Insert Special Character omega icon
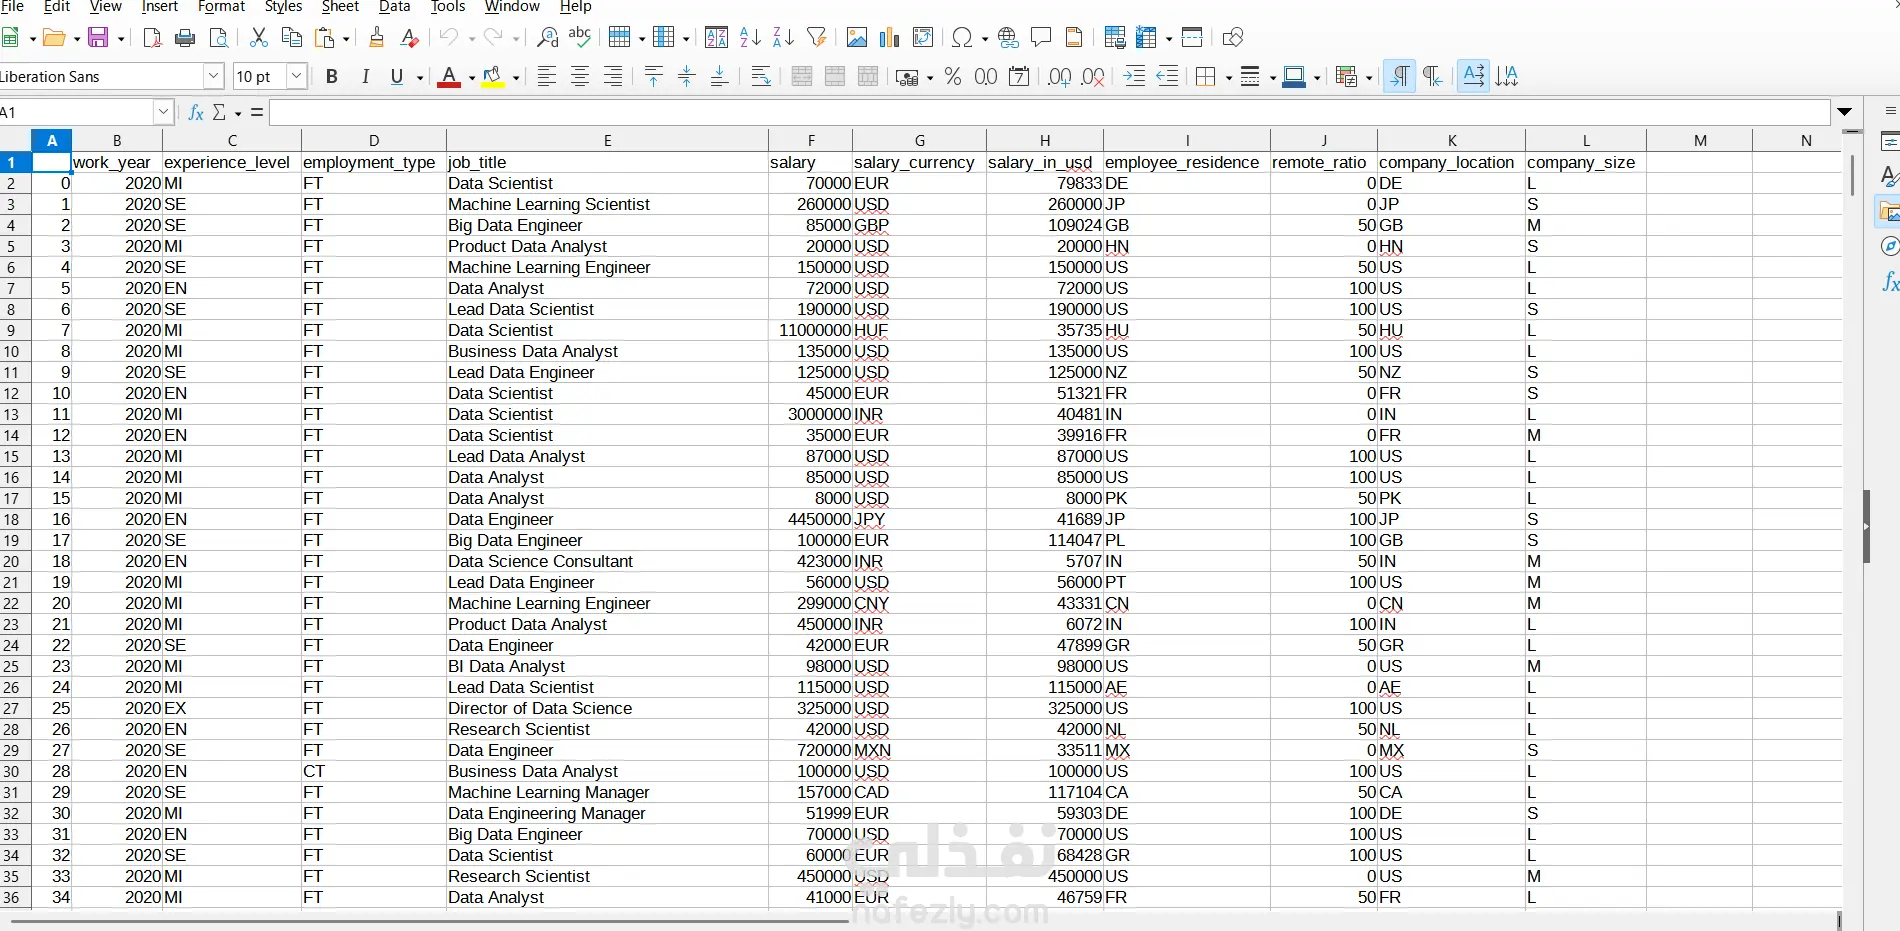Image resolution: width=1900 pixels, height=931 pixels. 962,38
